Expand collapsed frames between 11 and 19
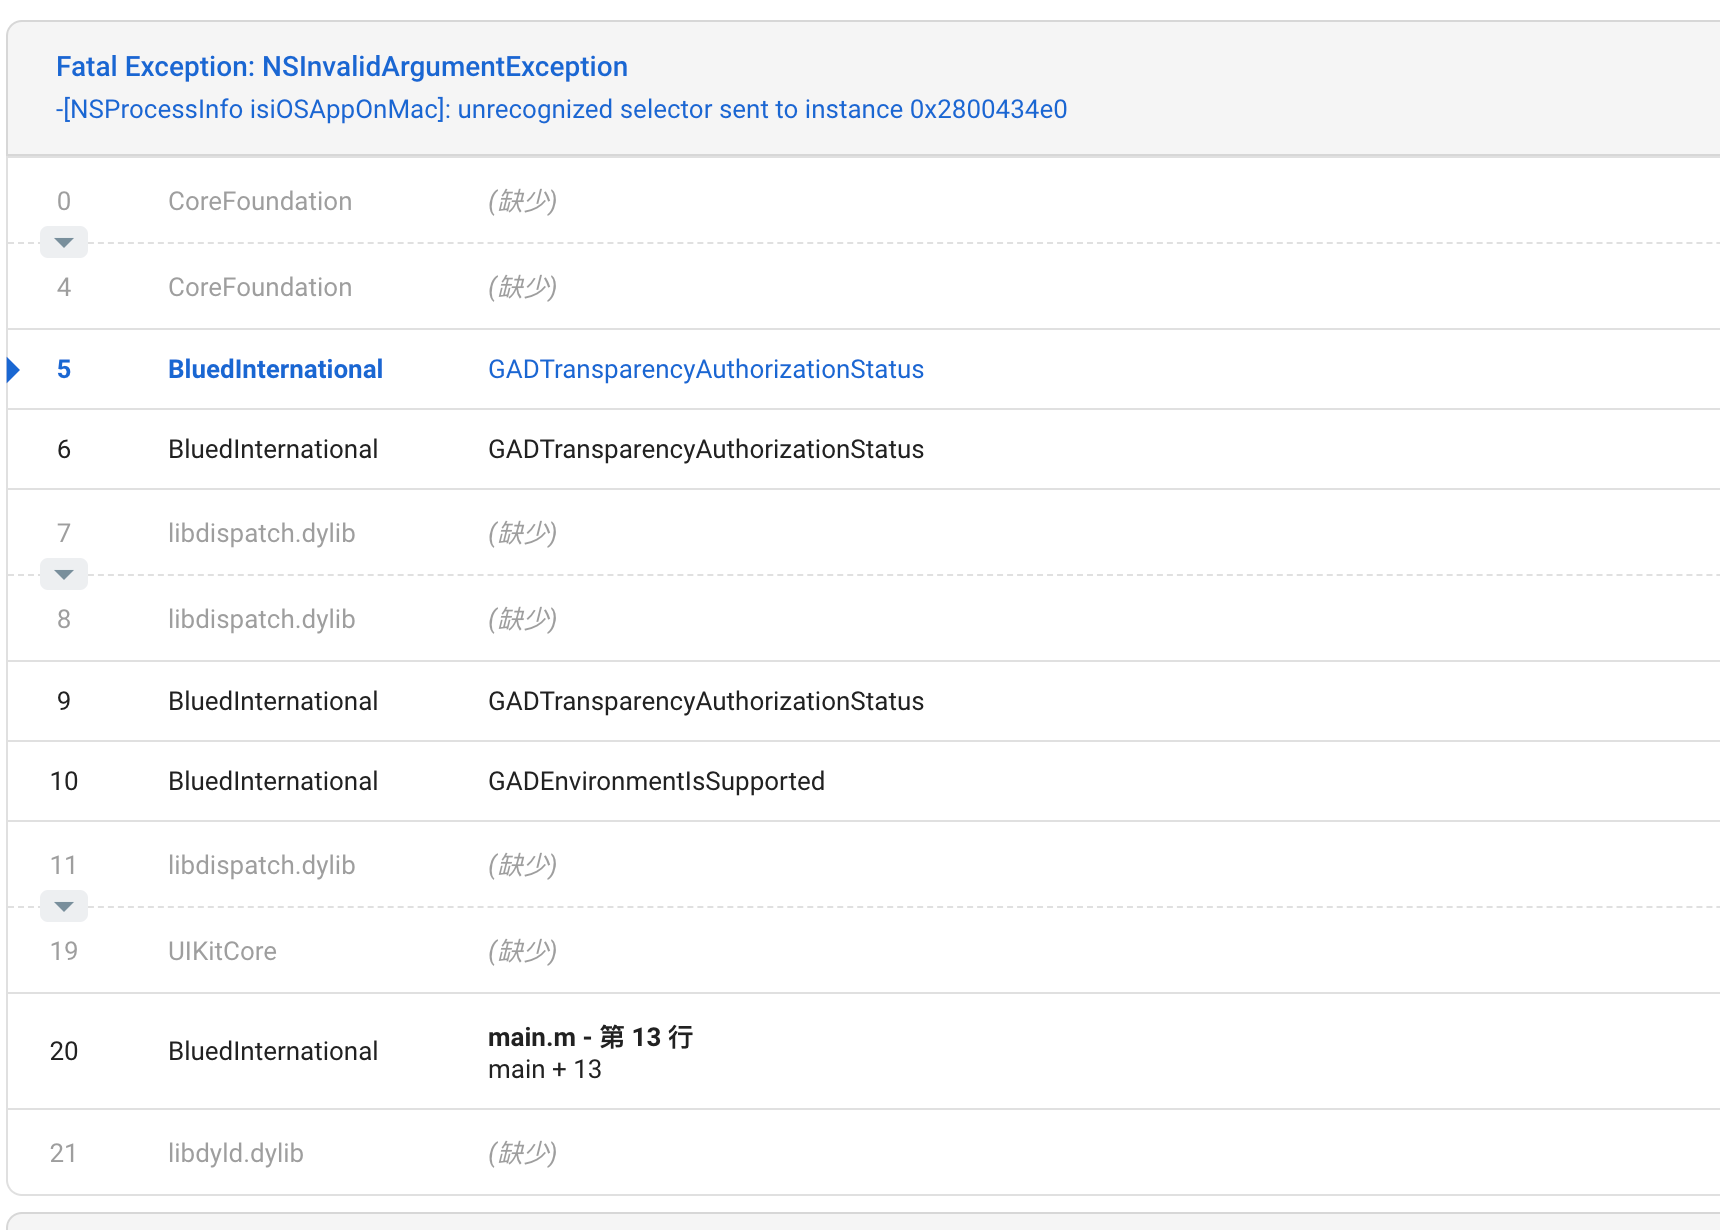 tap(63, 905)
